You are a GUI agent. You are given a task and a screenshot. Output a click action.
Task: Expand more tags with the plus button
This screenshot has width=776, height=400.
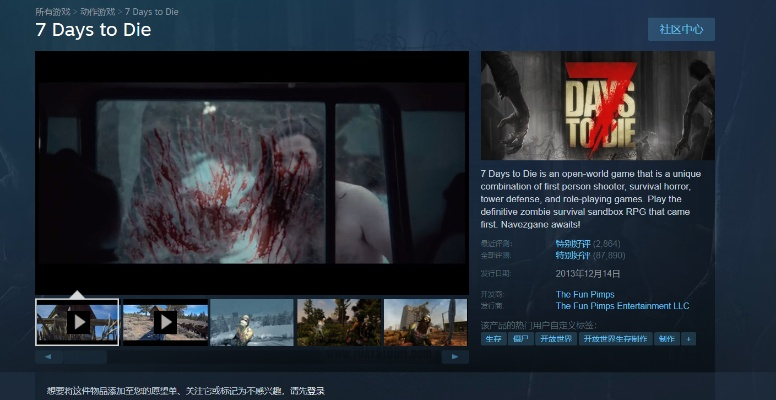tap(688, 339)
